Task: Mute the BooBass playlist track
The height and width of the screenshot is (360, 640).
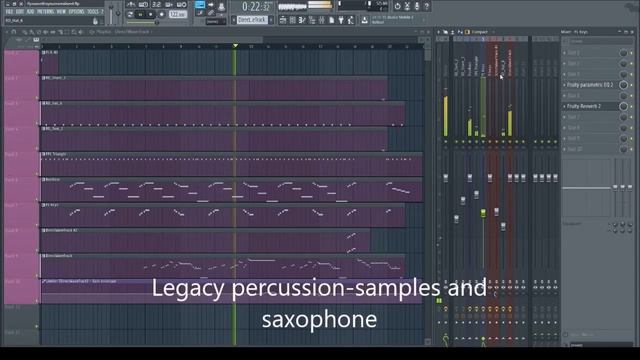Action: [36, 200]
